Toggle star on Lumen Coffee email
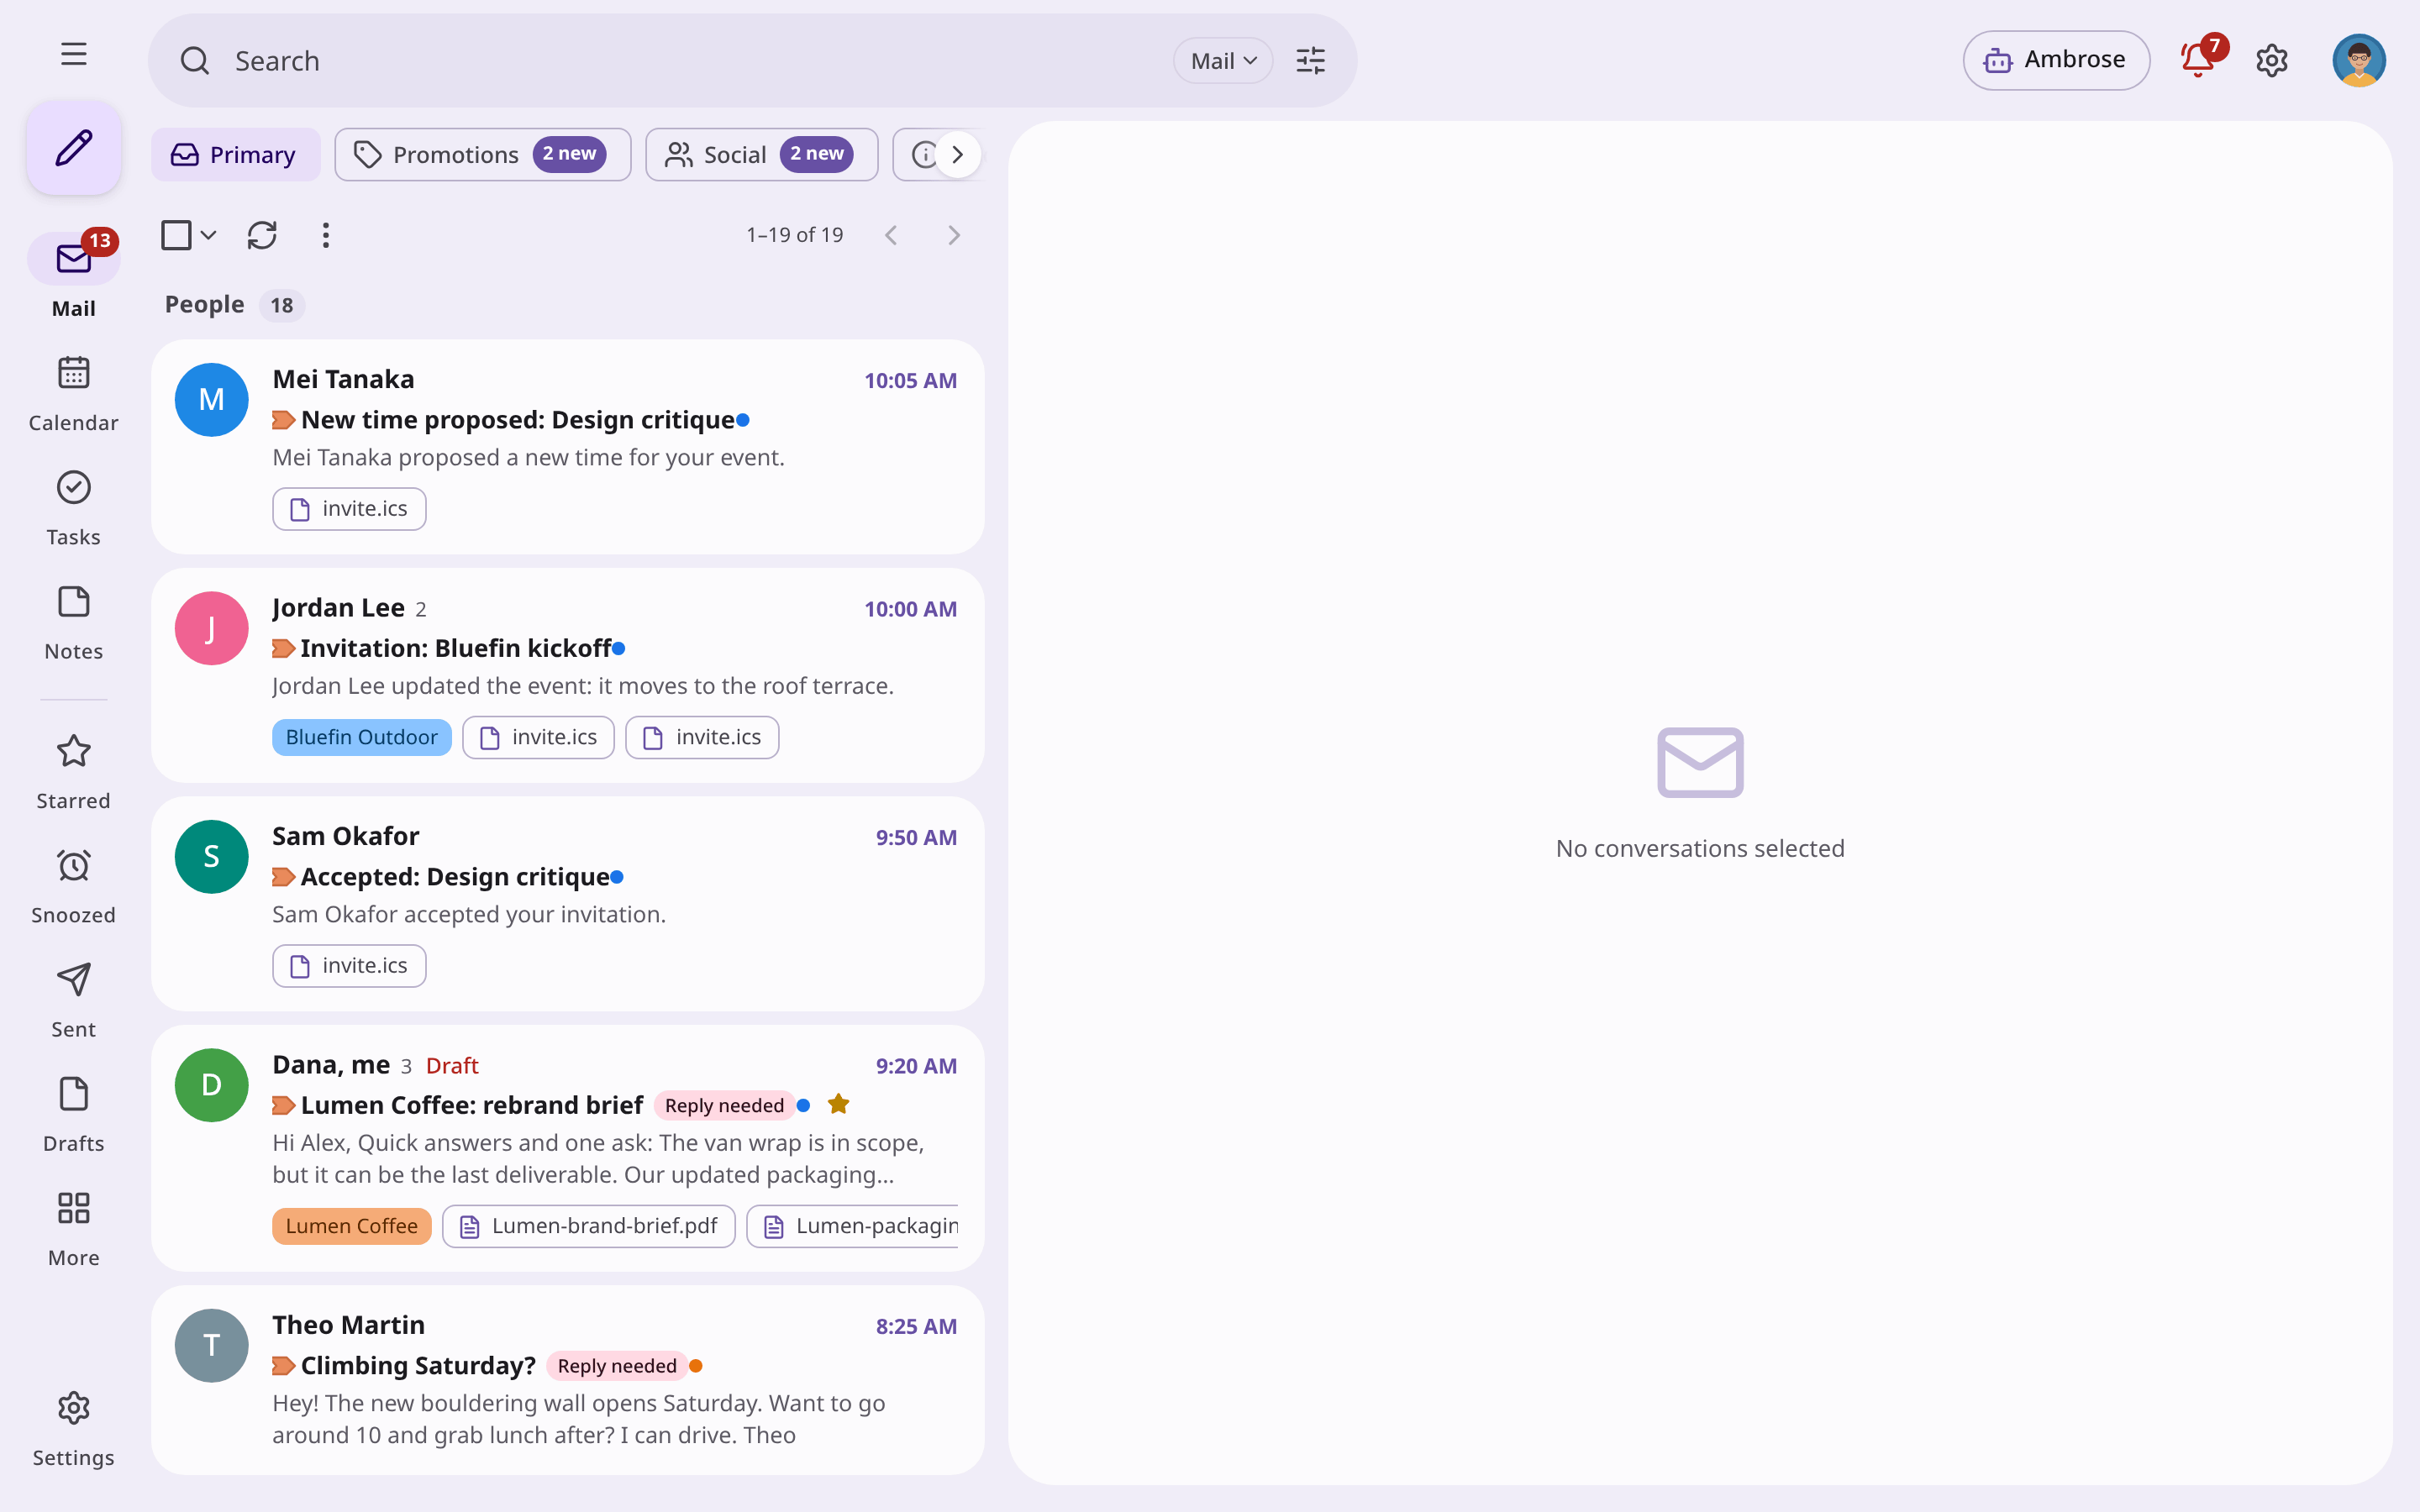The height and width of the screenshot is (1512, 2420). point(838,1104)
